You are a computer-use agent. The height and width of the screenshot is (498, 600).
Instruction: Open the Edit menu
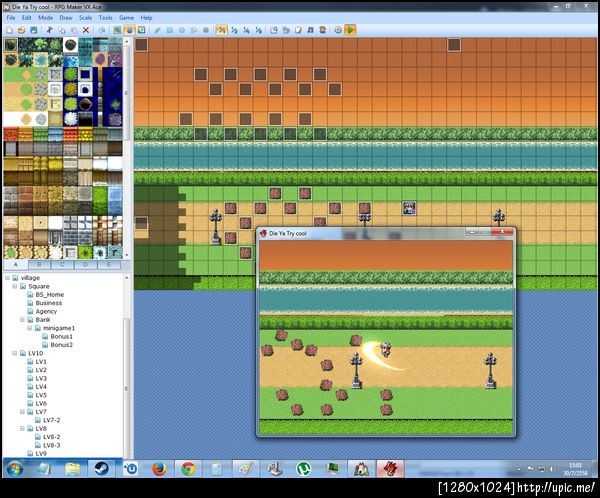coord(26,18)
